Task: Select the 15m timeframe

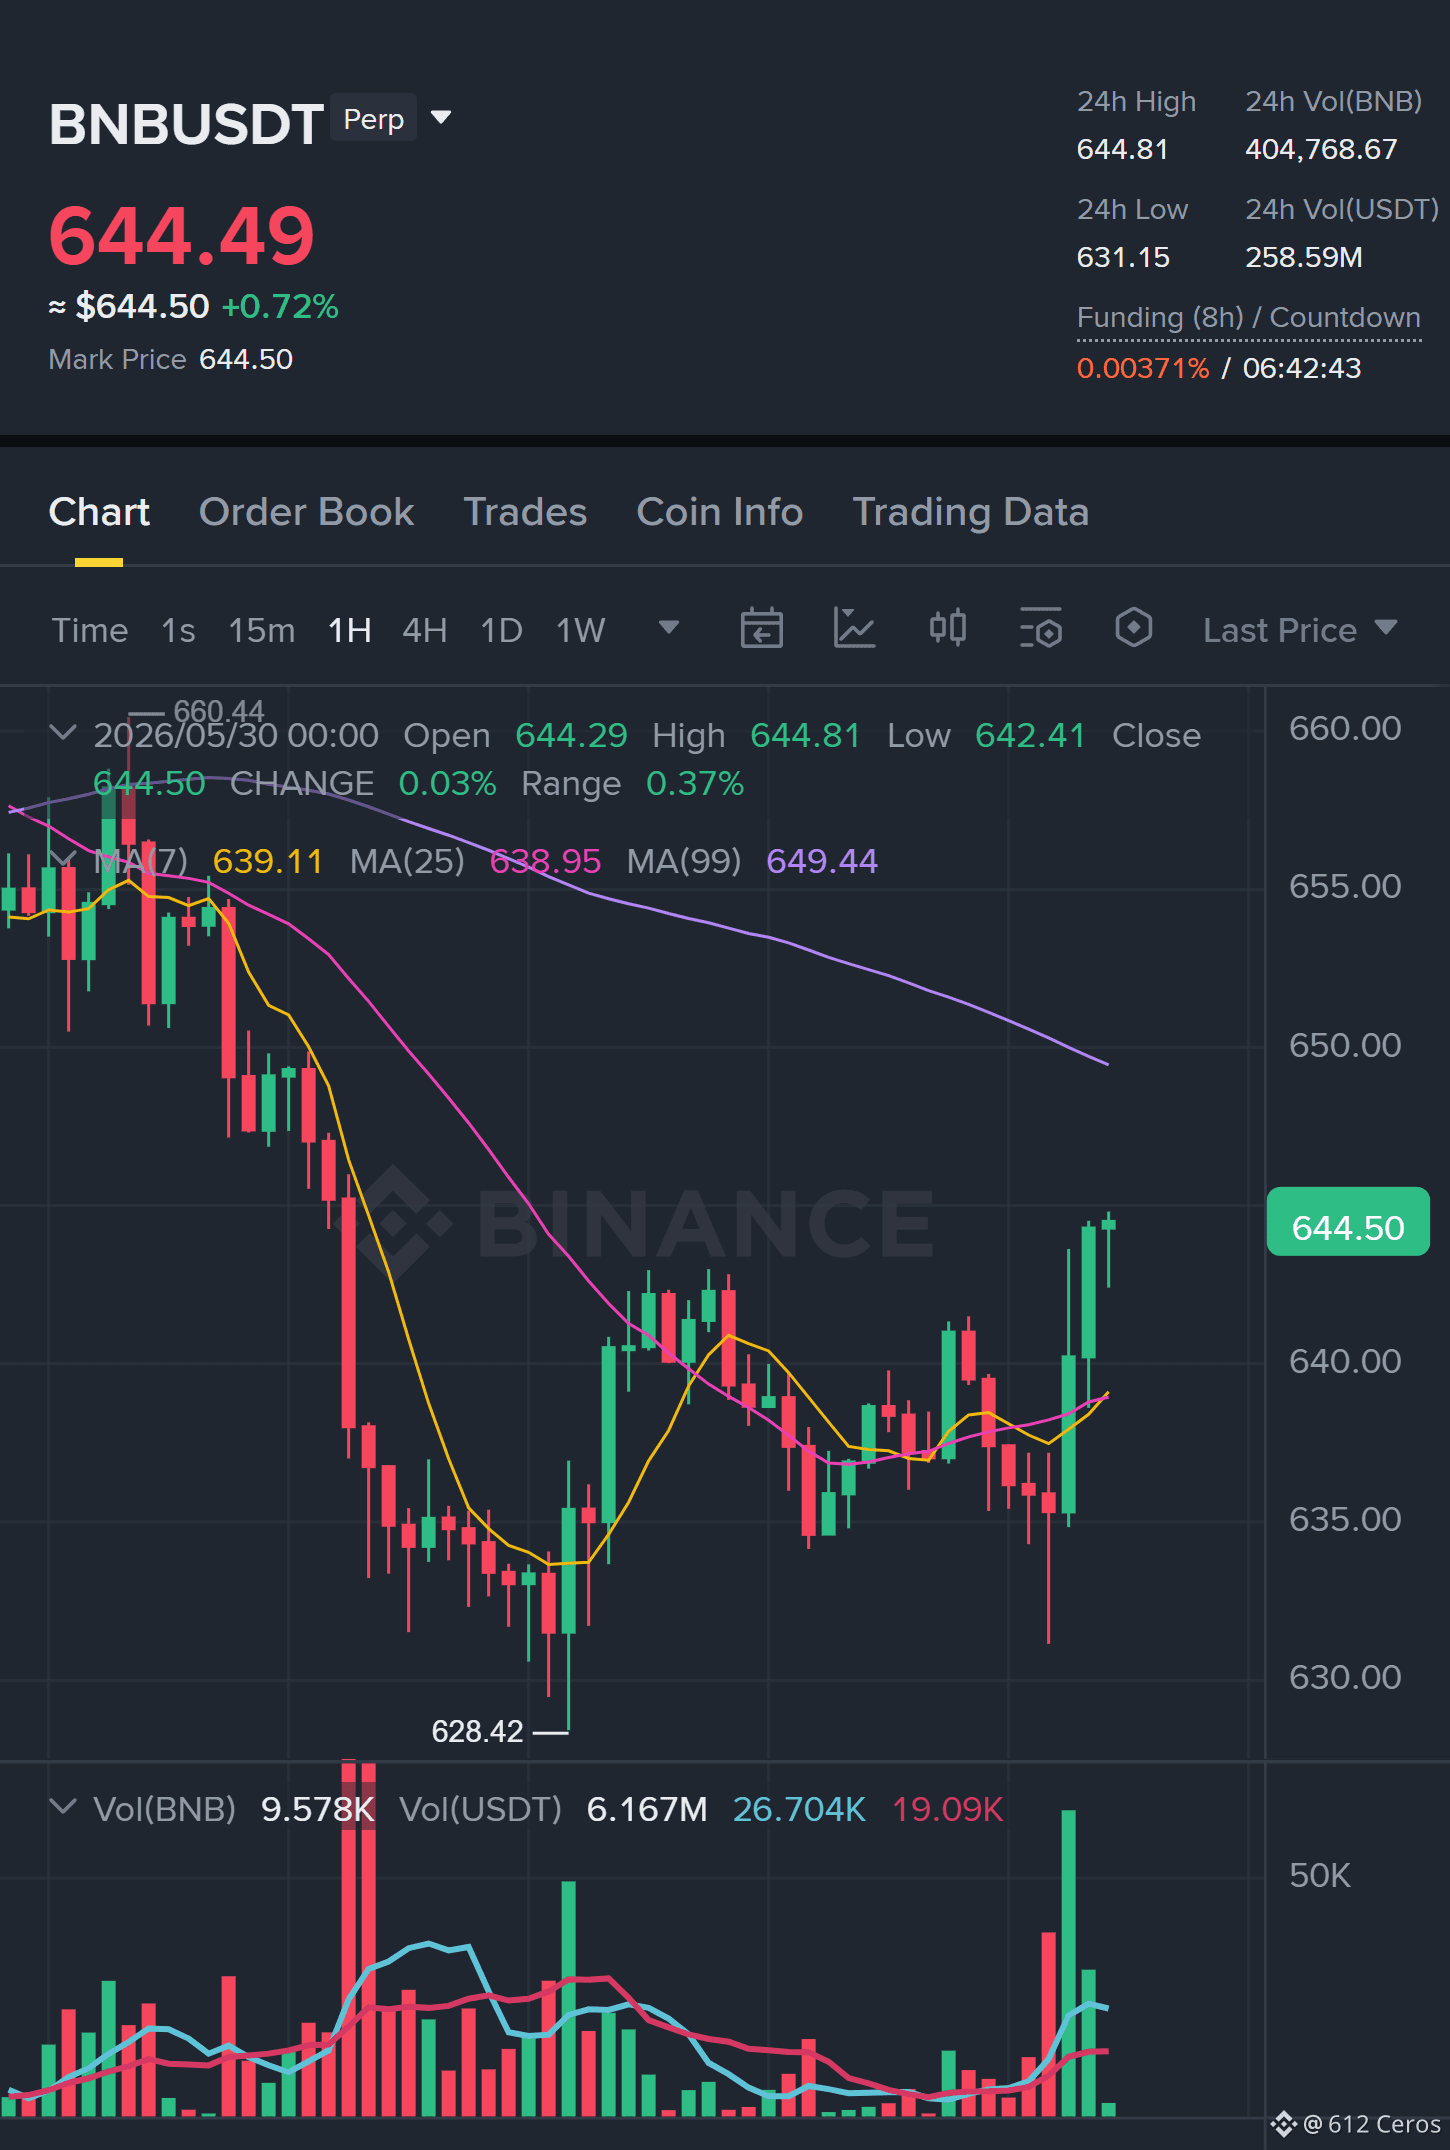Action: [262, 630]
